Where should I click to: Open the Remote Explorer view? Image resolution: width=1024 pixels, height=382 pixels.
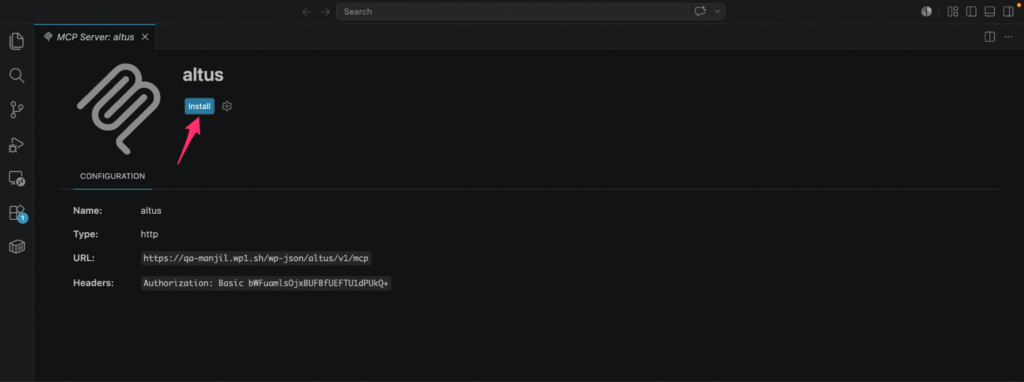tap(17, 178)
